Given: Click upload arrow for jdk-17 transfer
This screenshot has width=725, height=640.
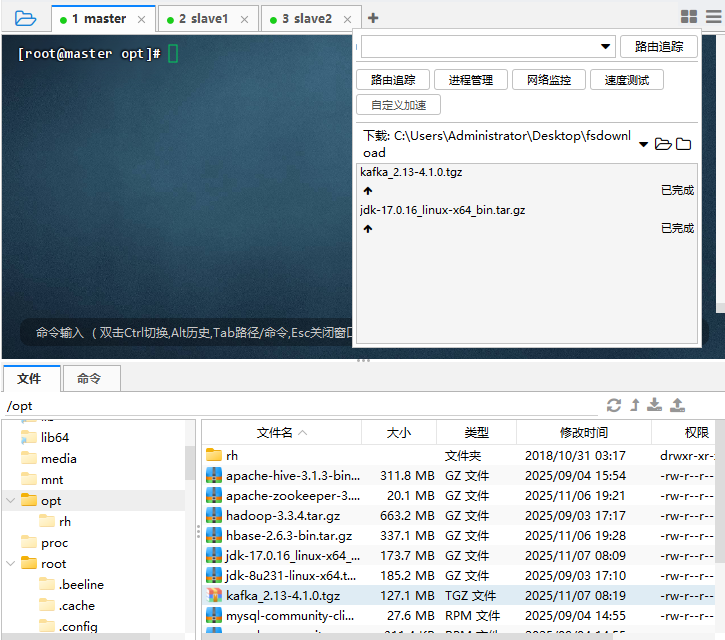Looking at the screenshot, I should tap(368, 228).
